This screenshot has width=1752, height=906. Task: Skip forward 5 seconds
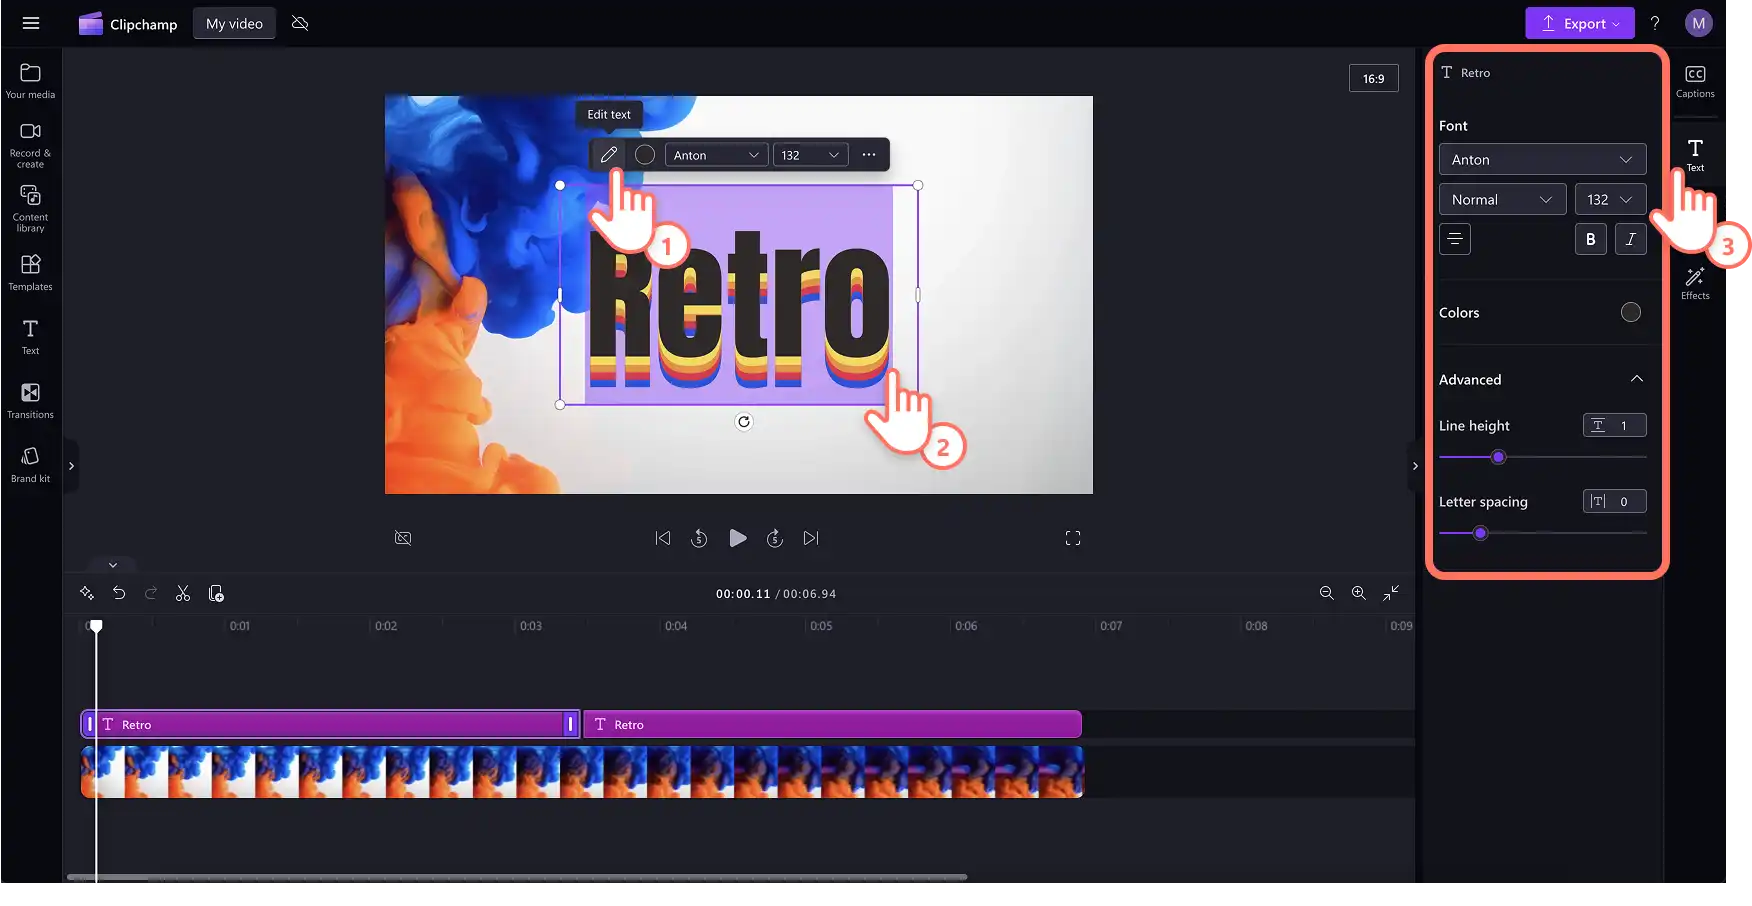[x=775, y=538]
